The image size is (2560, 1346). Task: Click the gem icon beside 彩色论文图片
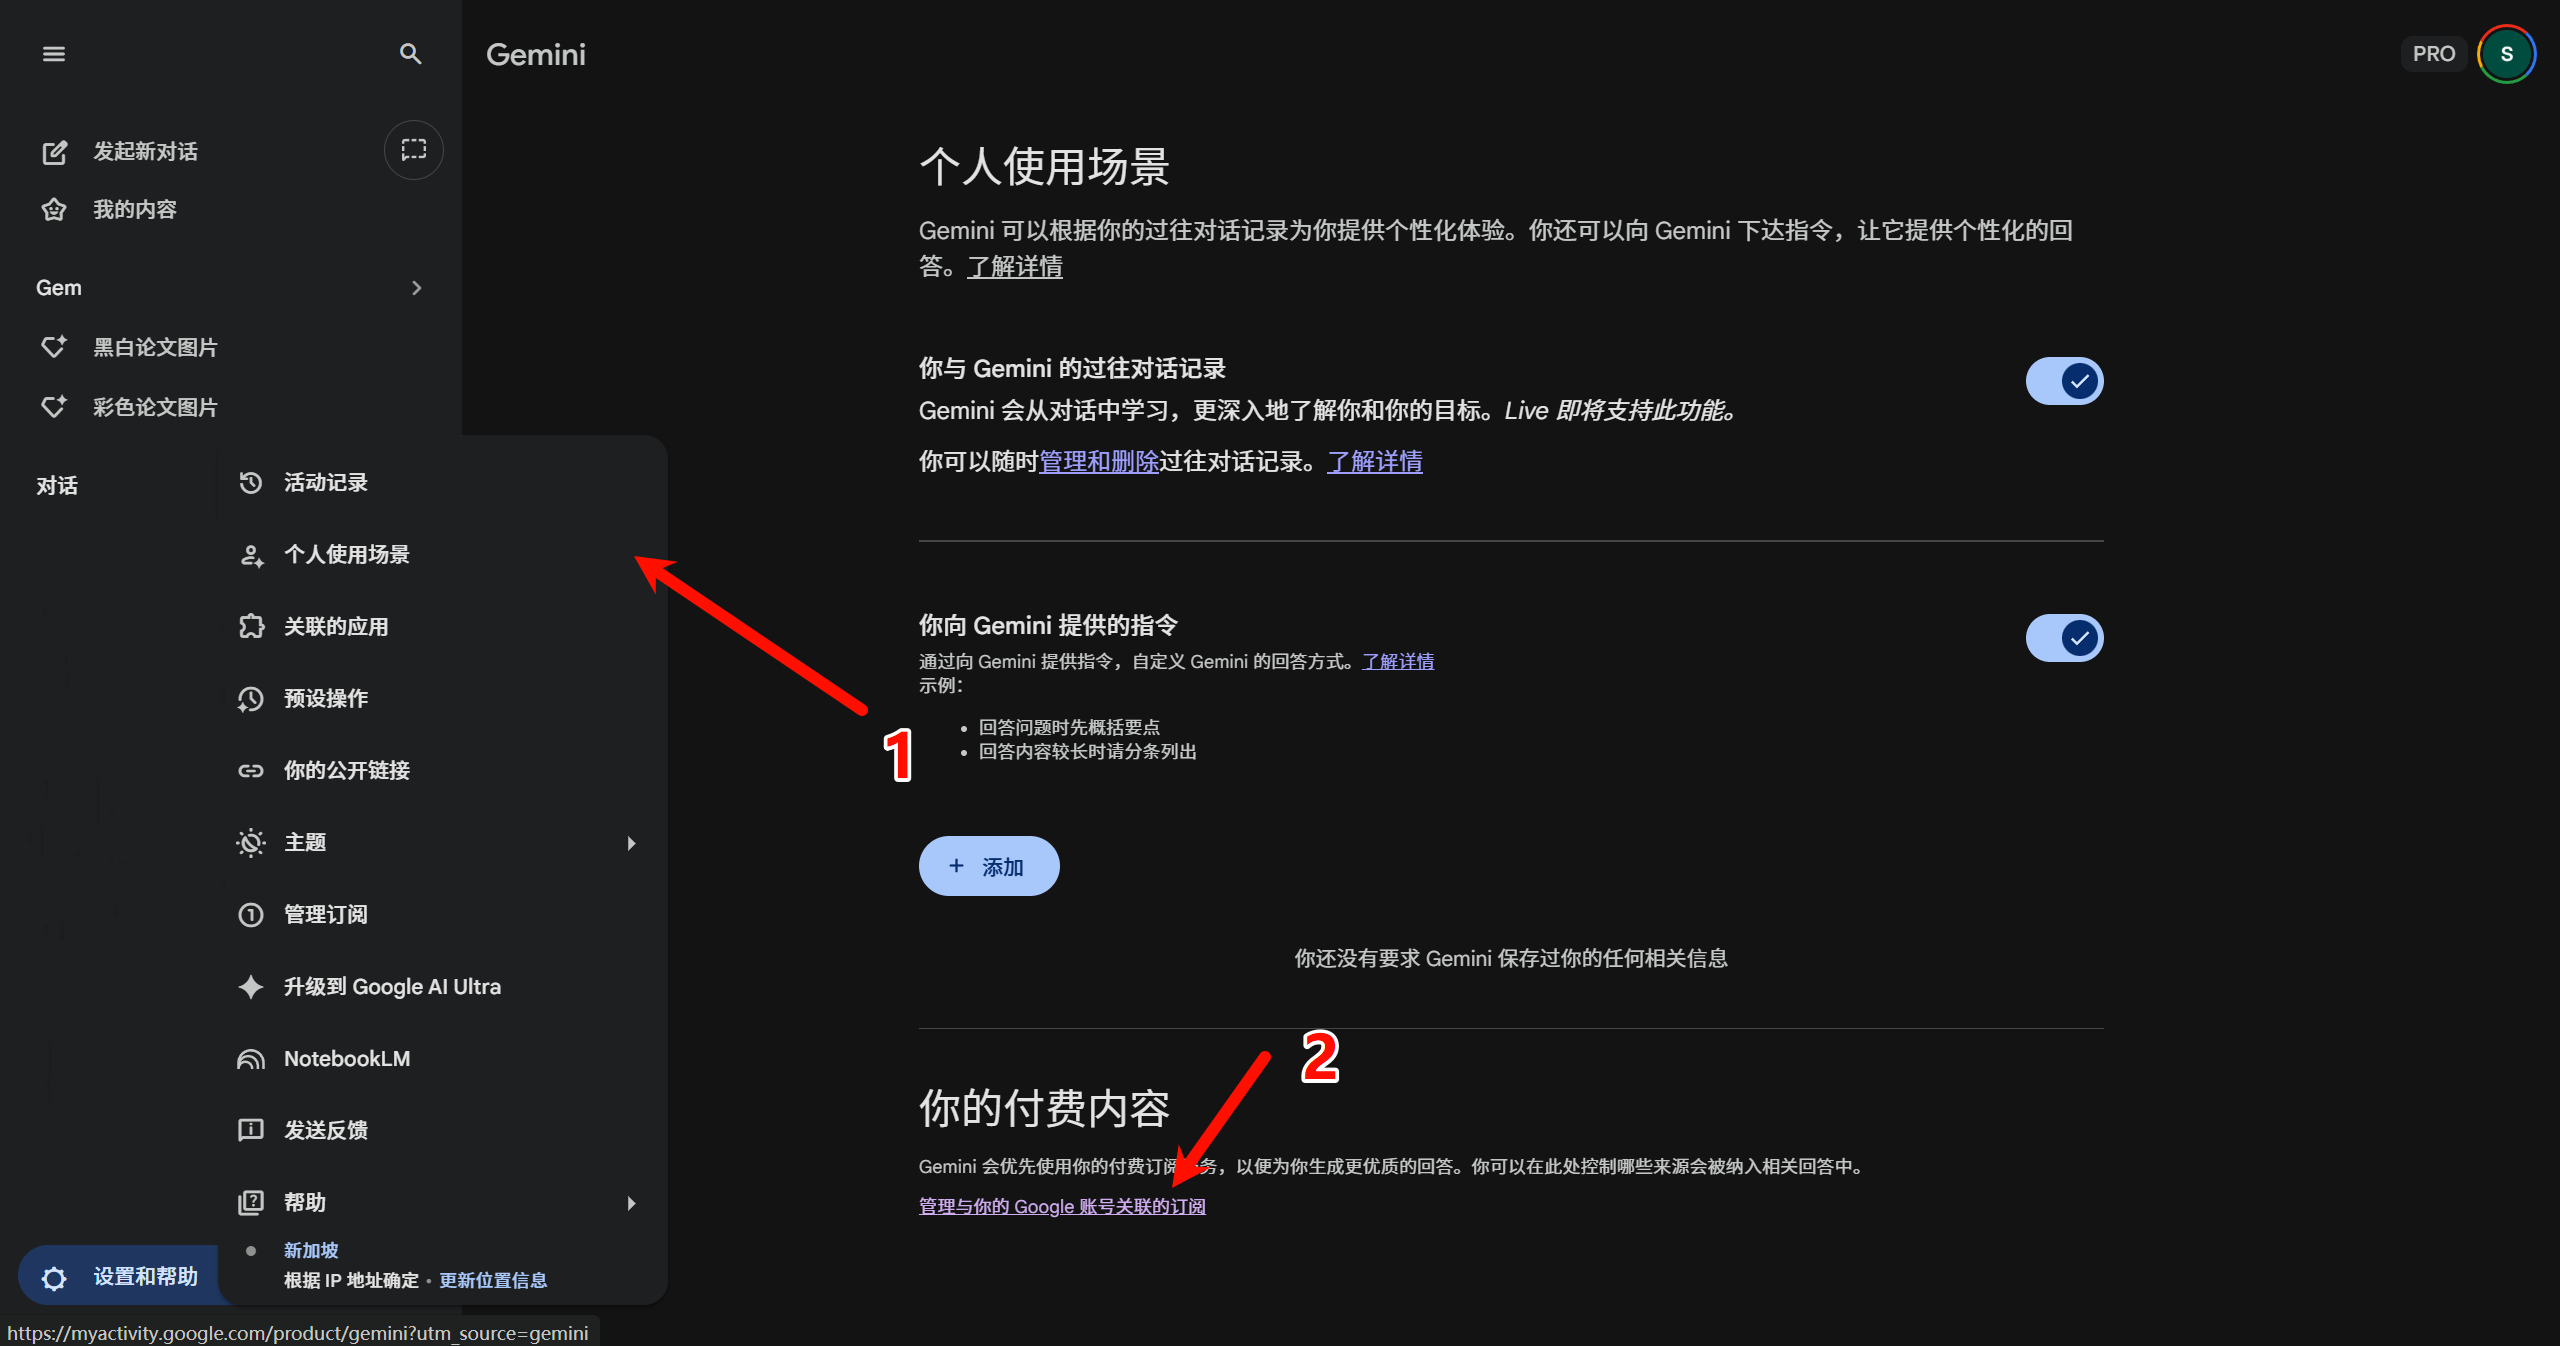pos(54,407)
